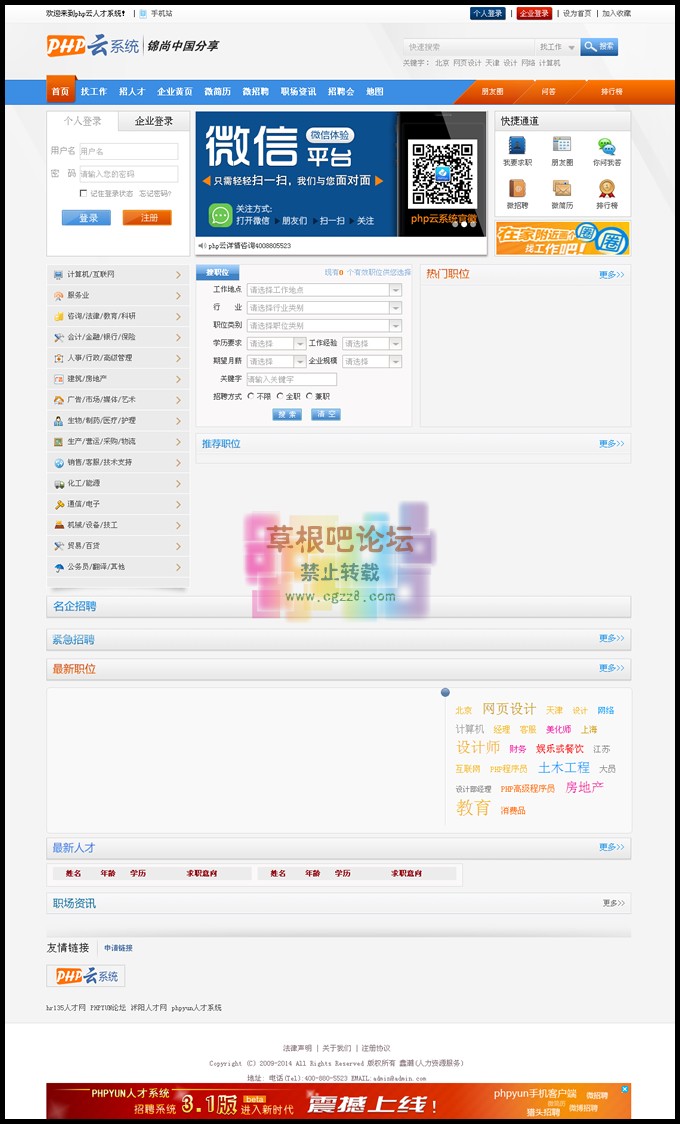The width and height of the screenshot is (680, 1124).
Task: Click the 网页设计 tag in tag cloud
Action: click(x=509, y=709)
